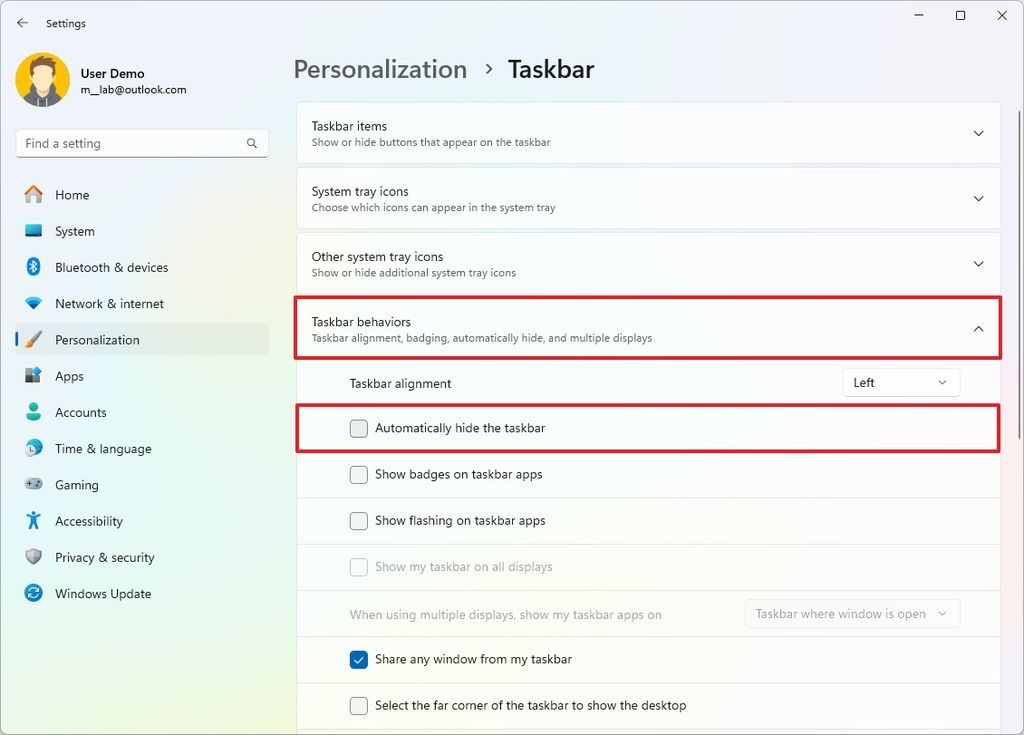This screenshot has width=1024, height=735.
Task: Open the Taskbar alignment dropdown
Action: 900,382
